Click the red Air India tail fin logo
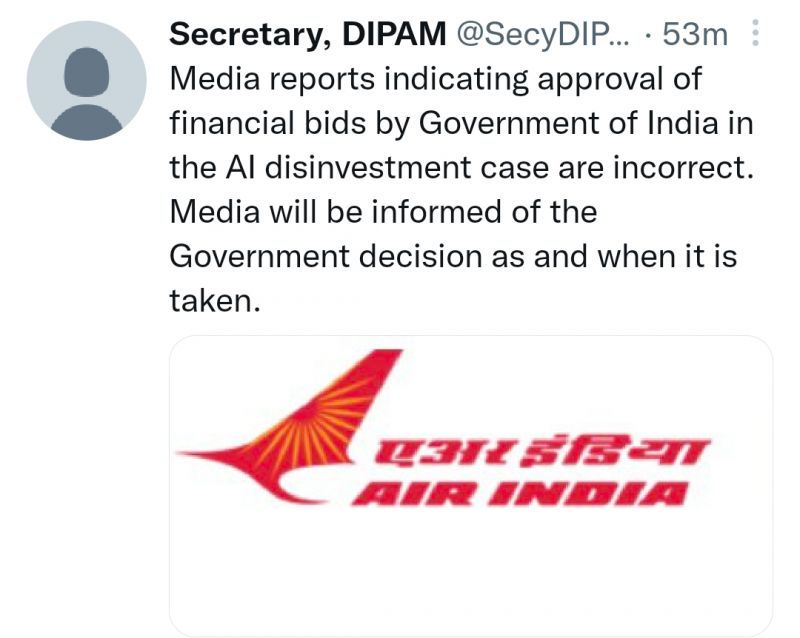This screenshot has width=800, height=638. point(291,426)
